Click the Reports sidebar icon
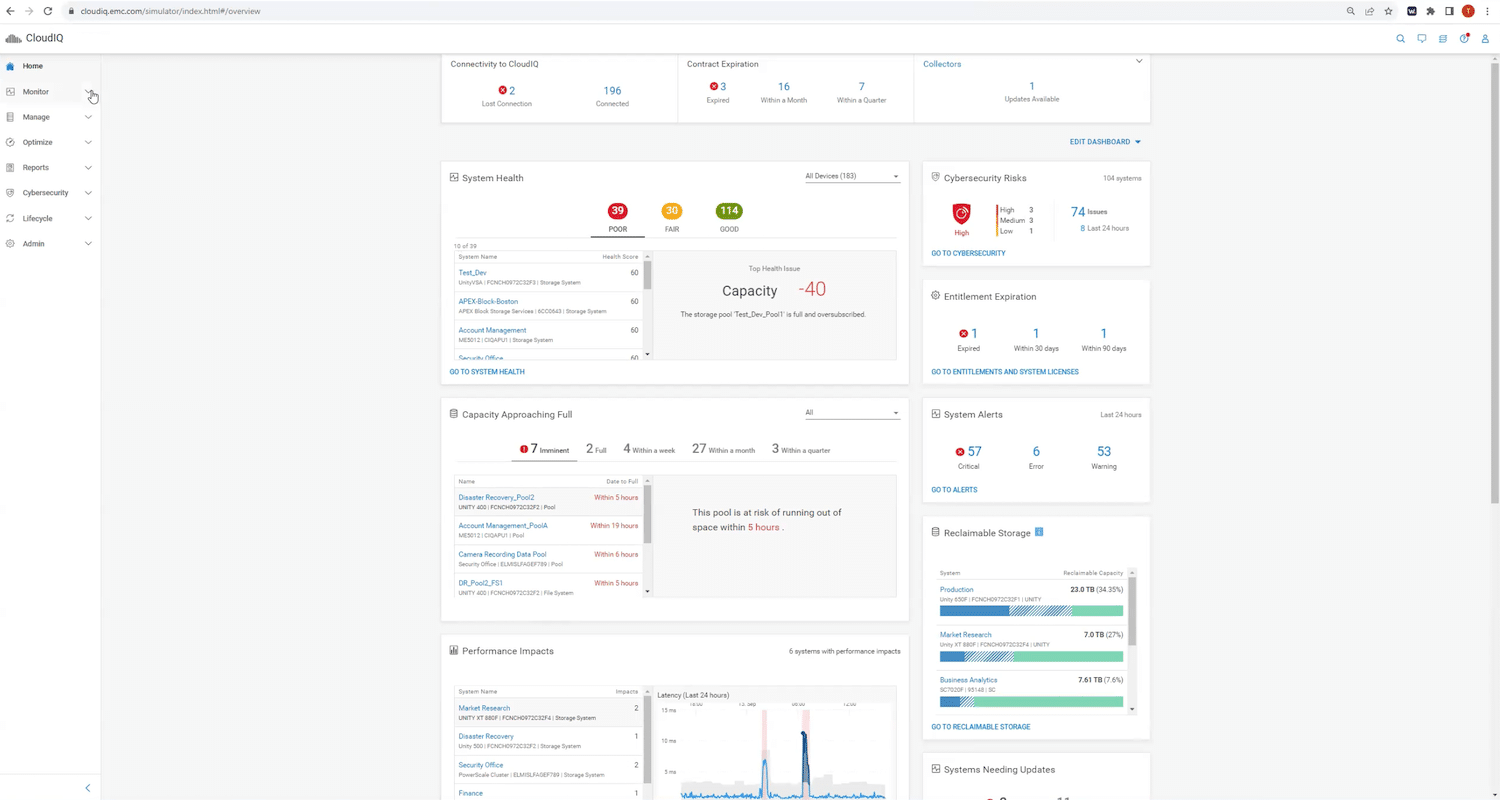 coord(10,168)
